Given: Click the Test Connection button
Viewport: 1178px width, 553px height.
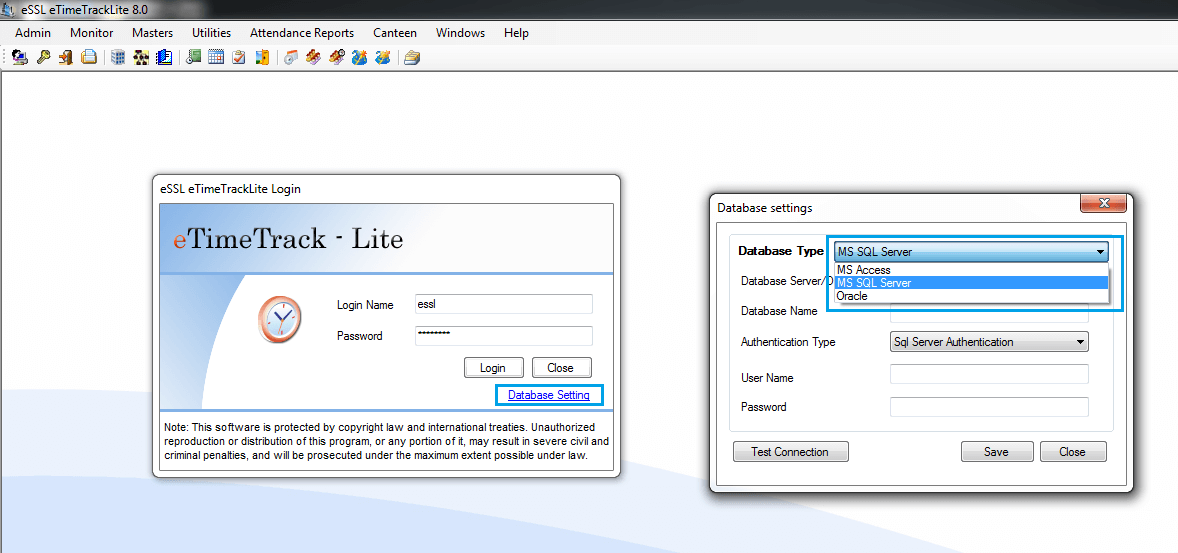Looking at the screenshot, I should pyautogui.click(x=790, y=452).
